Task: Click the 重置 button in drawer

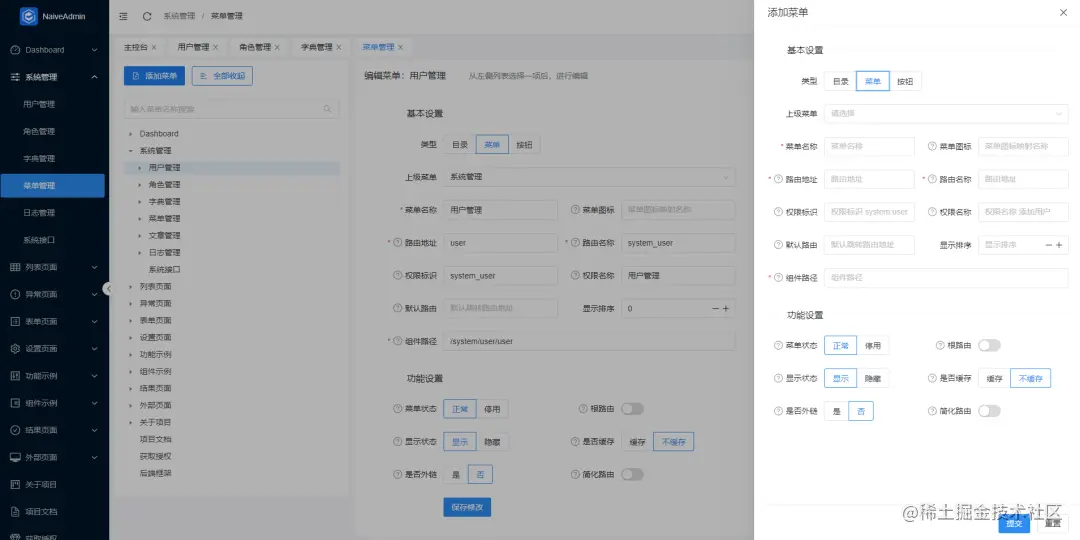Action: [x=1052, y=523]
